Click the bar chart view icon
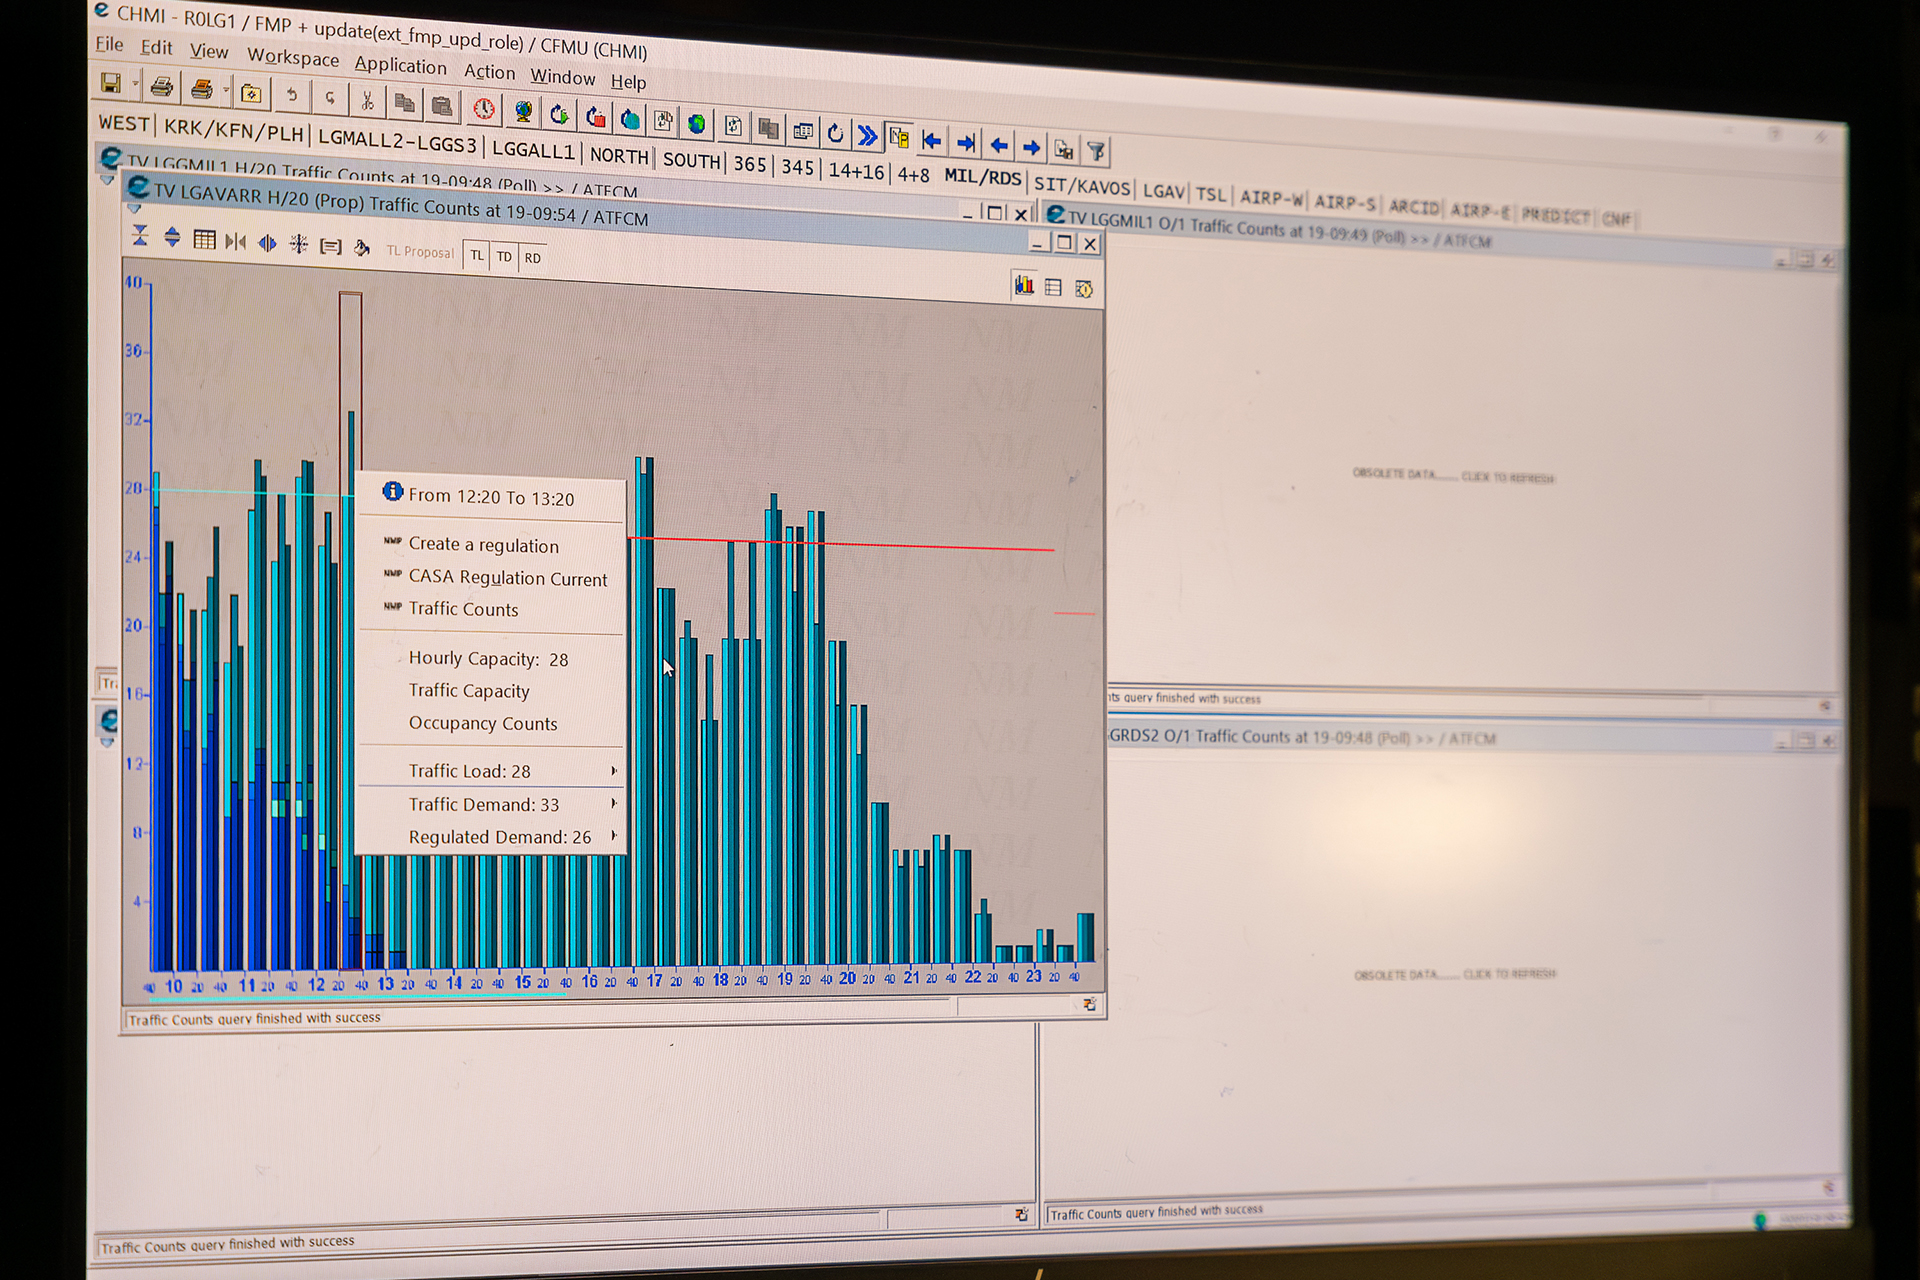Image resolution: width=1920 pixels, height=1280 pixels. click(x=1021, y=287)
